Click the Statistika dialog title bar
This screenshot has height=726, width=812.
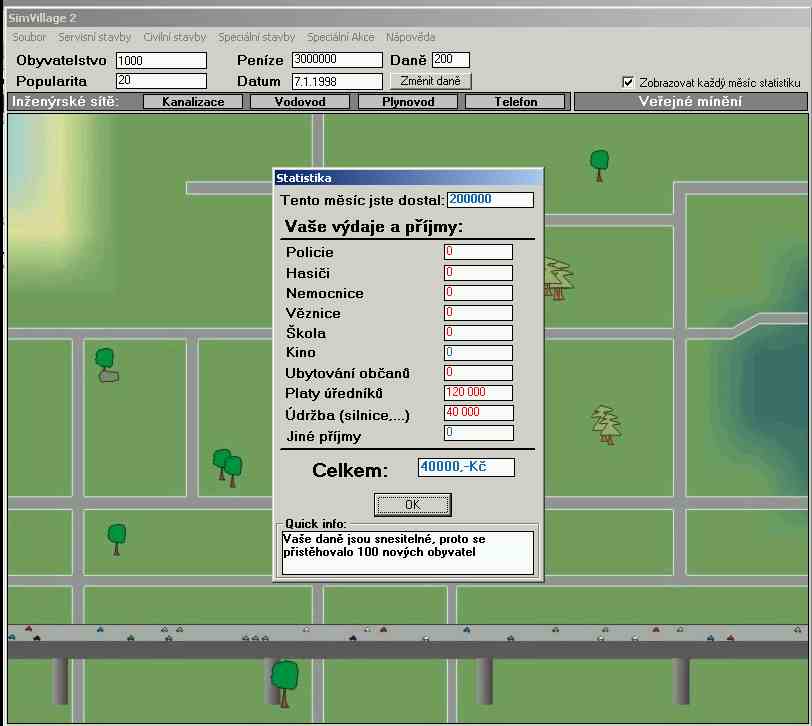pyautogui.click(x=408, y=178)
